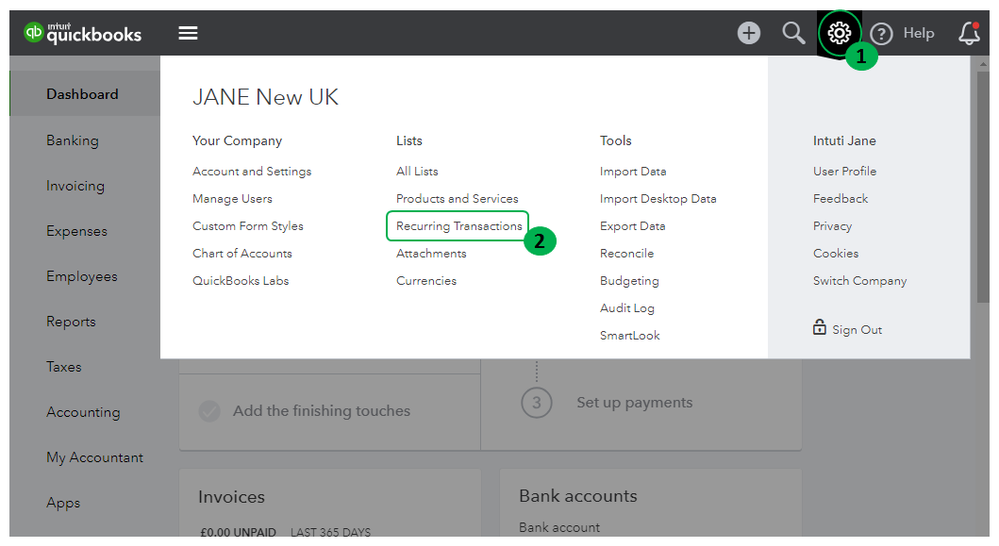Click Switch Company option
Viewport: 999px width, 546px height.
pyautogui.click(x=860, y=280)
